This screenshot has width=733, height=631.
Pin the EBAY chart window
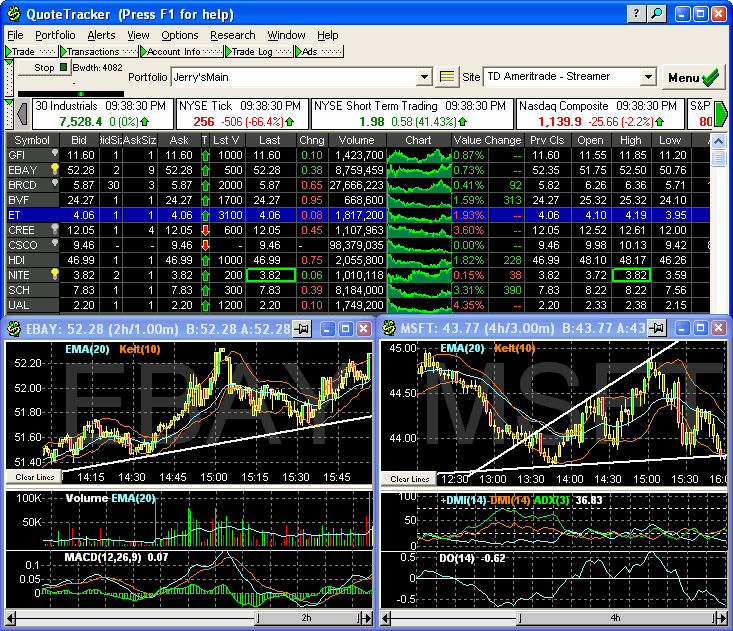coord(300,329)
